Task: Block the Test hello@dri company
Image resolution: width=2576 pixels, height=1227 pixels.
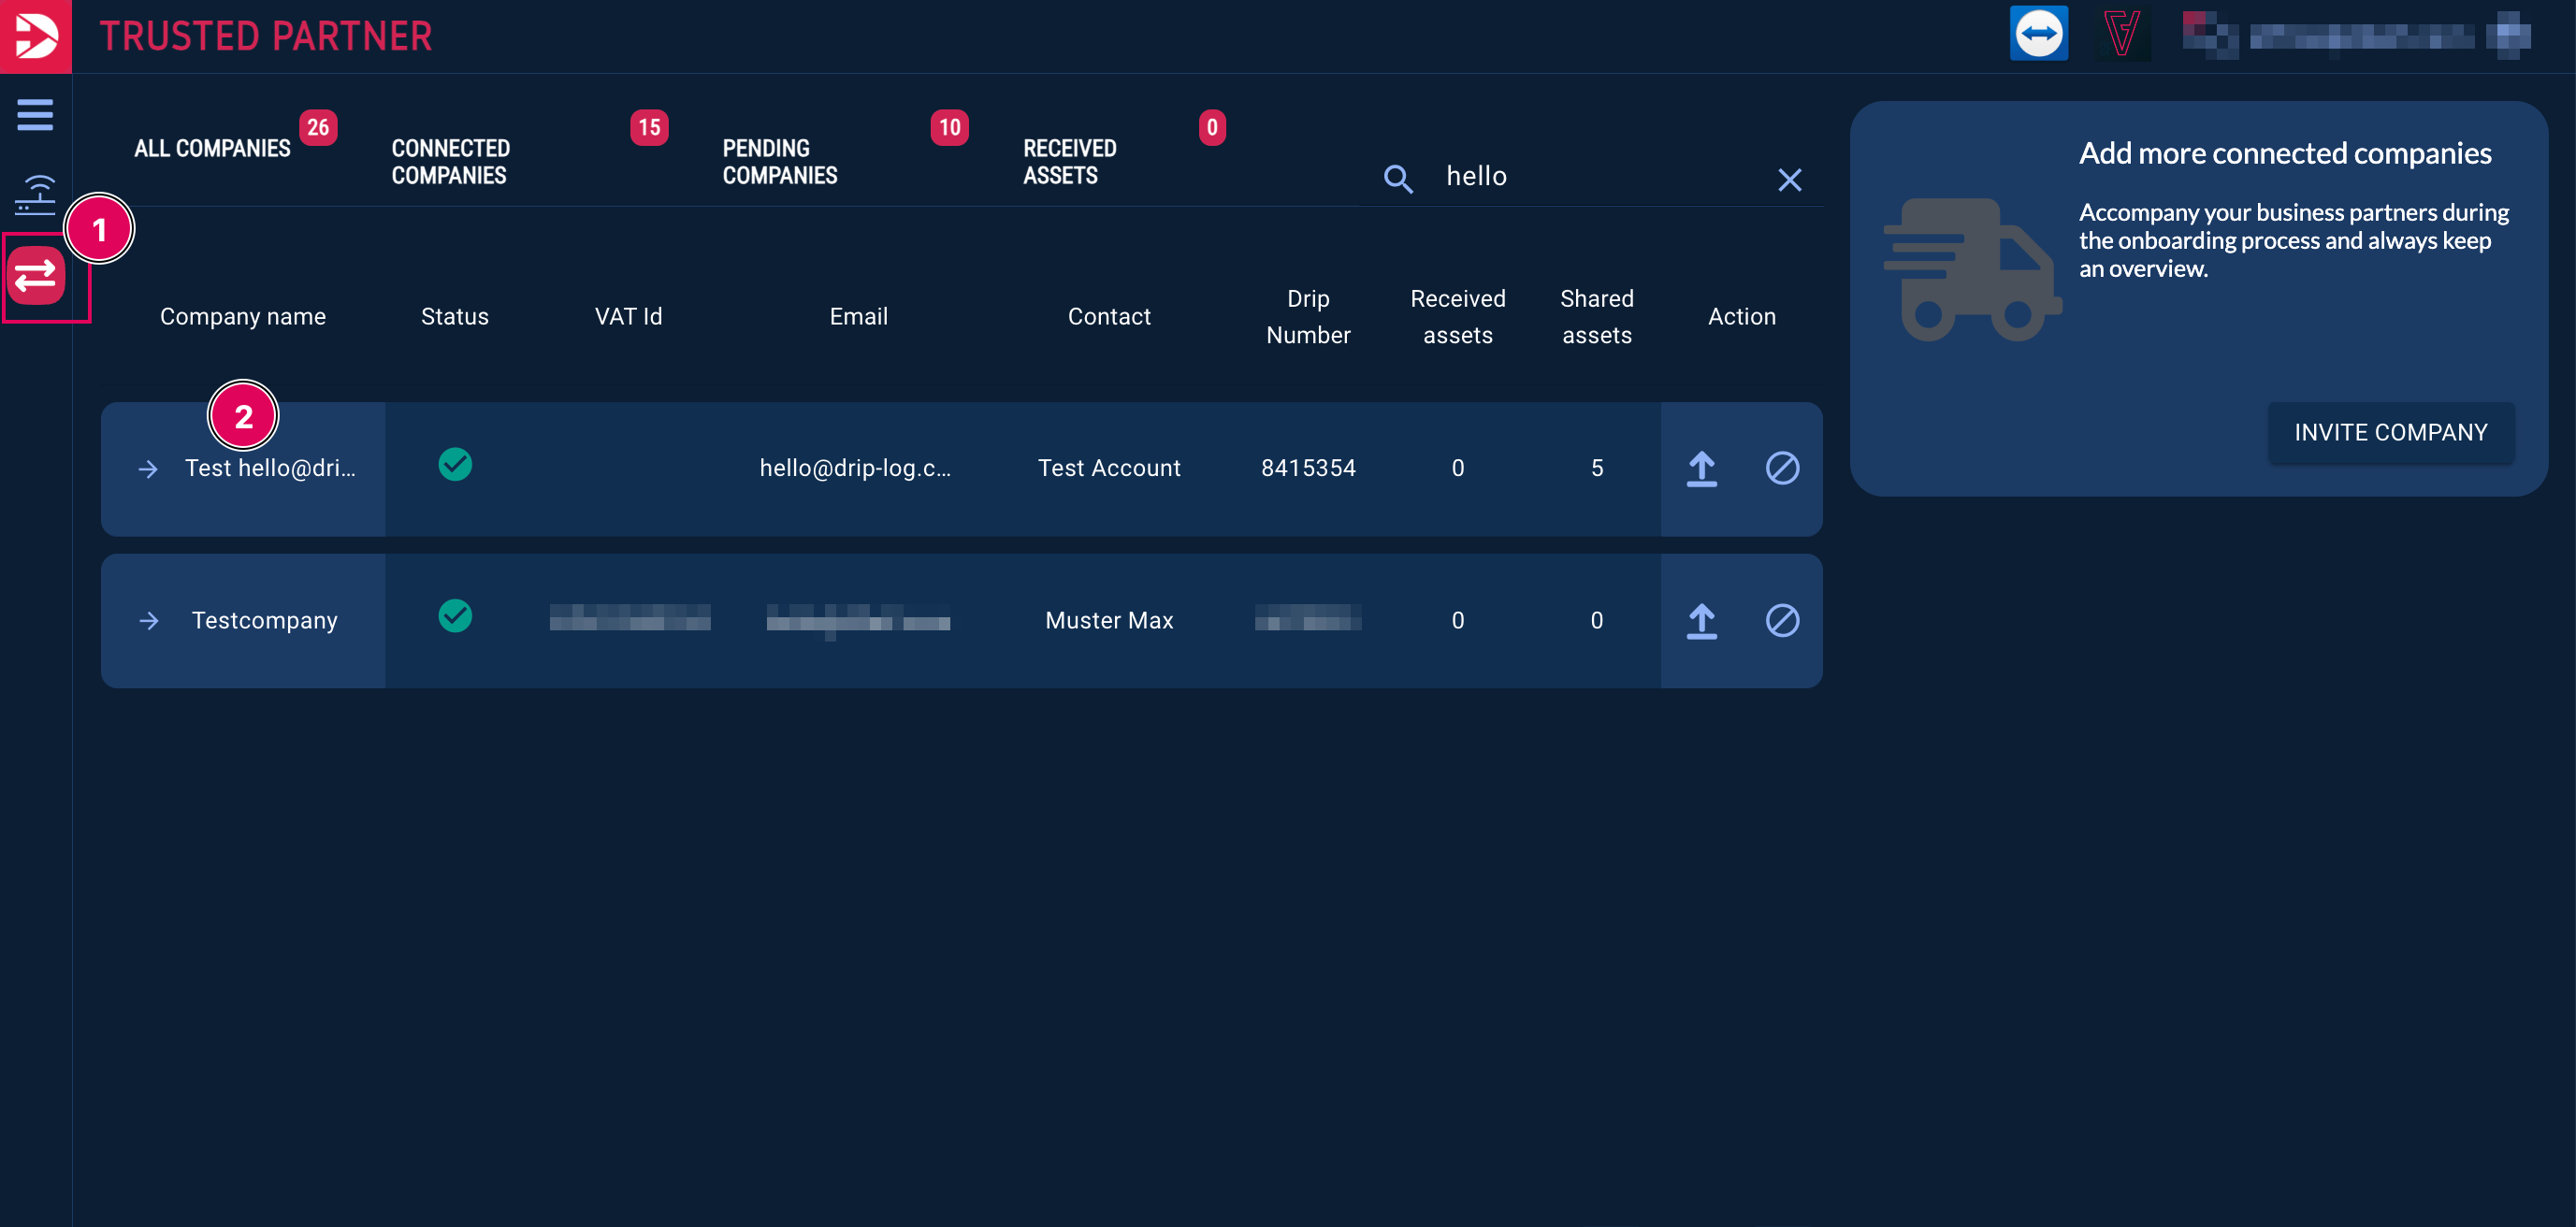Action: [1782, 468]
